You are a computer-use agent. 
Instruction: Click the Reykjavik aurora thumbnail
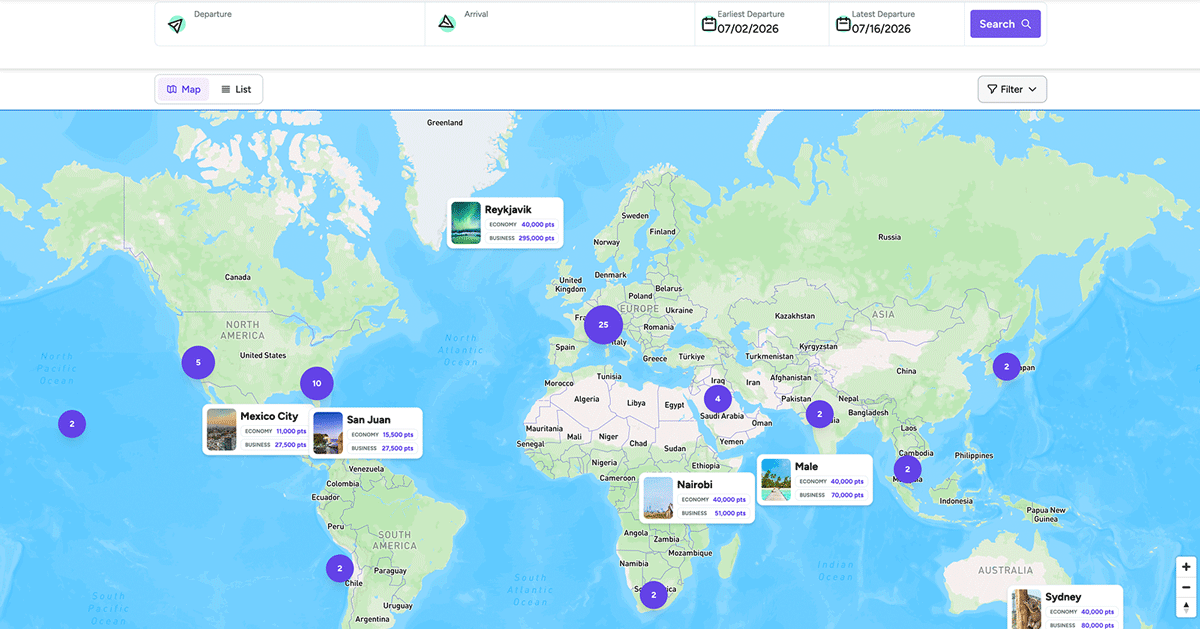[x=466, y=223]
